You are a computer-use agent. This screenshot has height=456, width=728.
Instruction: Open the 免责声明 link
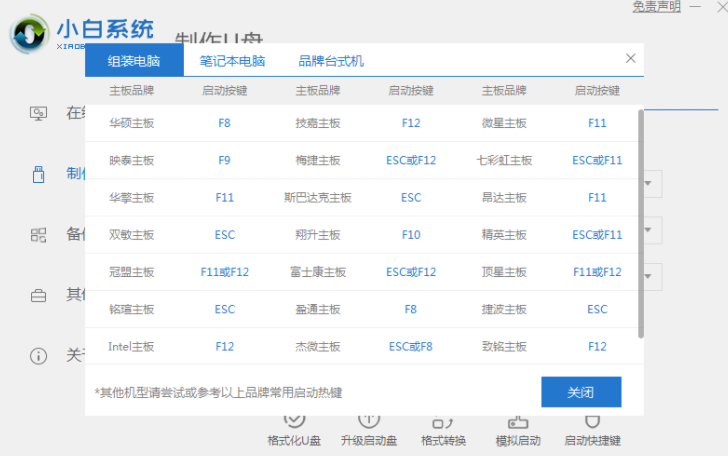point(657,7)
